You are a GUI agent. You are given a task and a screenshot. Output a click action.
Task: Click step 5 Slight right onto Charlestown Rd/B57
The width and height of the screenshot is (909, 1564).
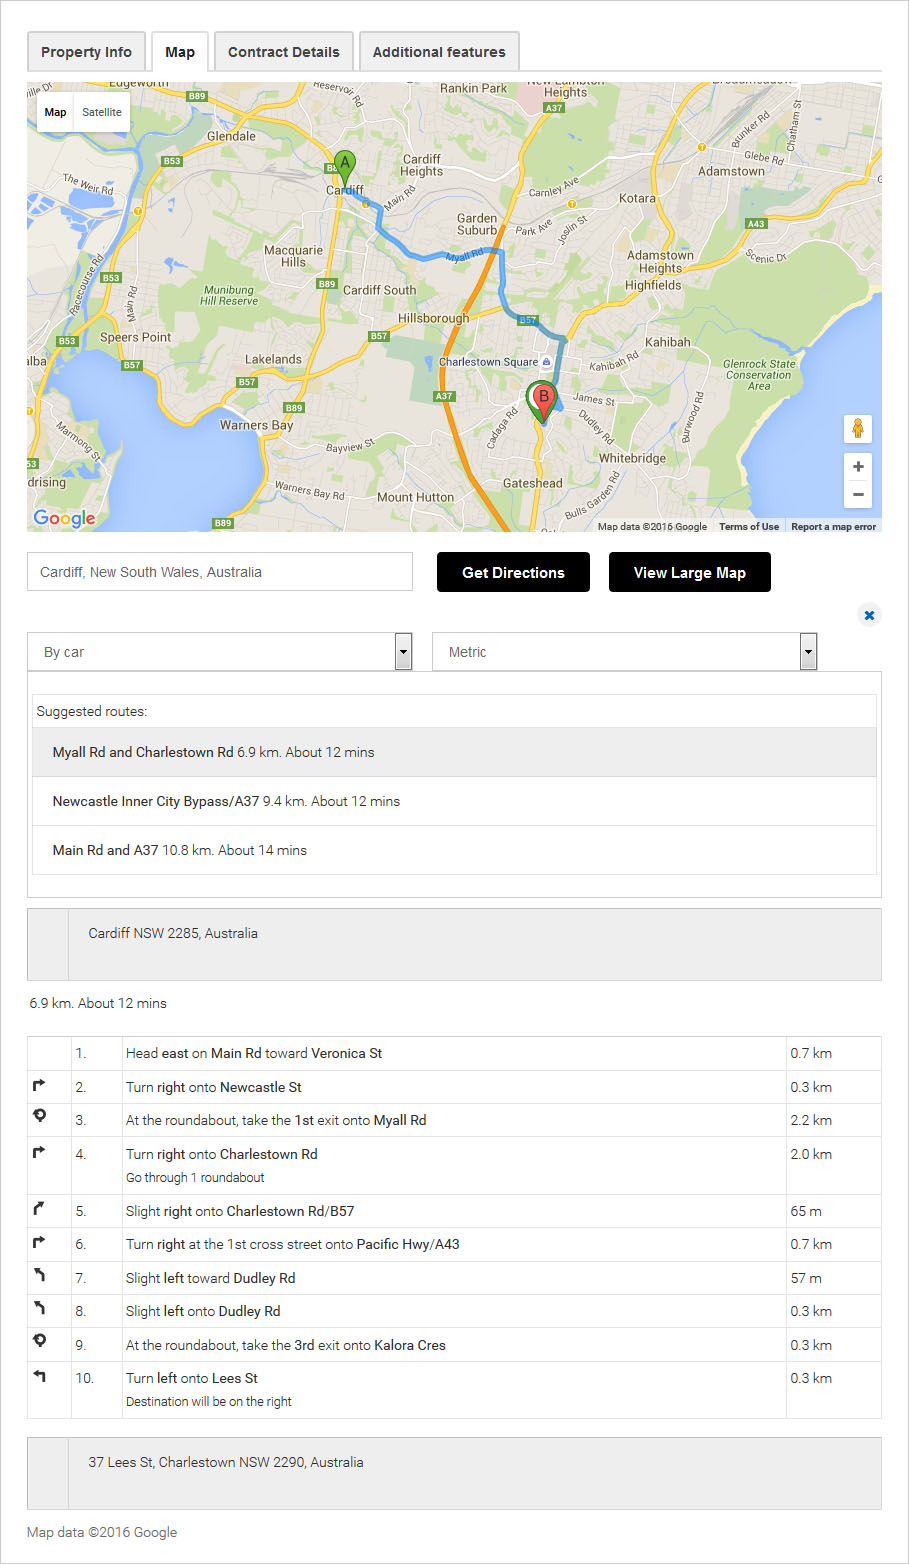tap(454, 1211)
